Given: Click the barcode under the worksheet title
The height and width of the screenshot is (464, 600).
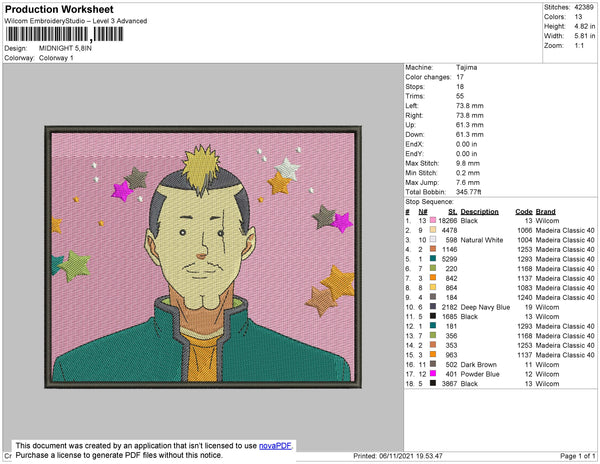Looking at the screenshot, I should click(64, 34).
